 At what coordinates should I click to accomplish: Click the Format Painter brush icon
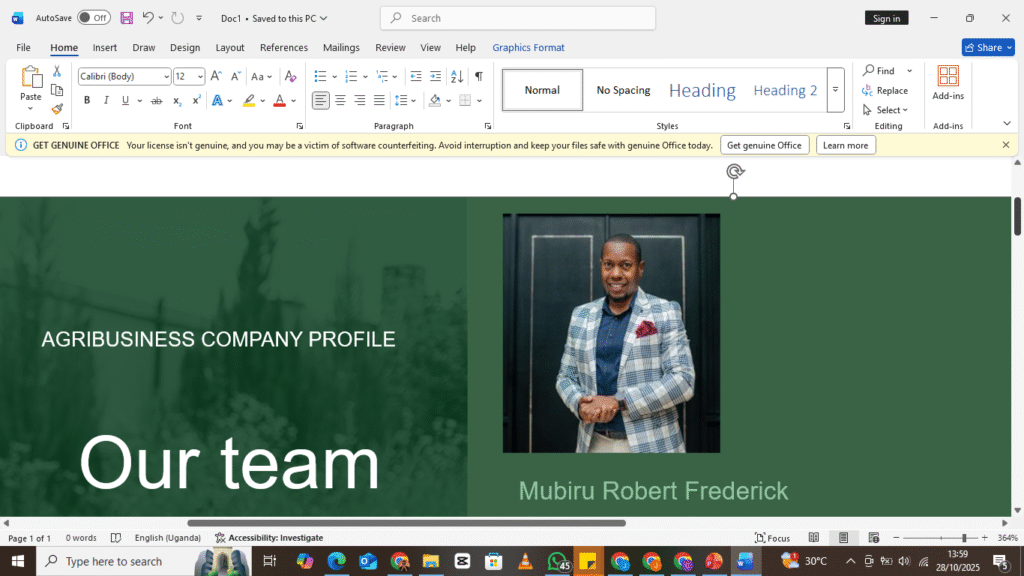(57, 109)
